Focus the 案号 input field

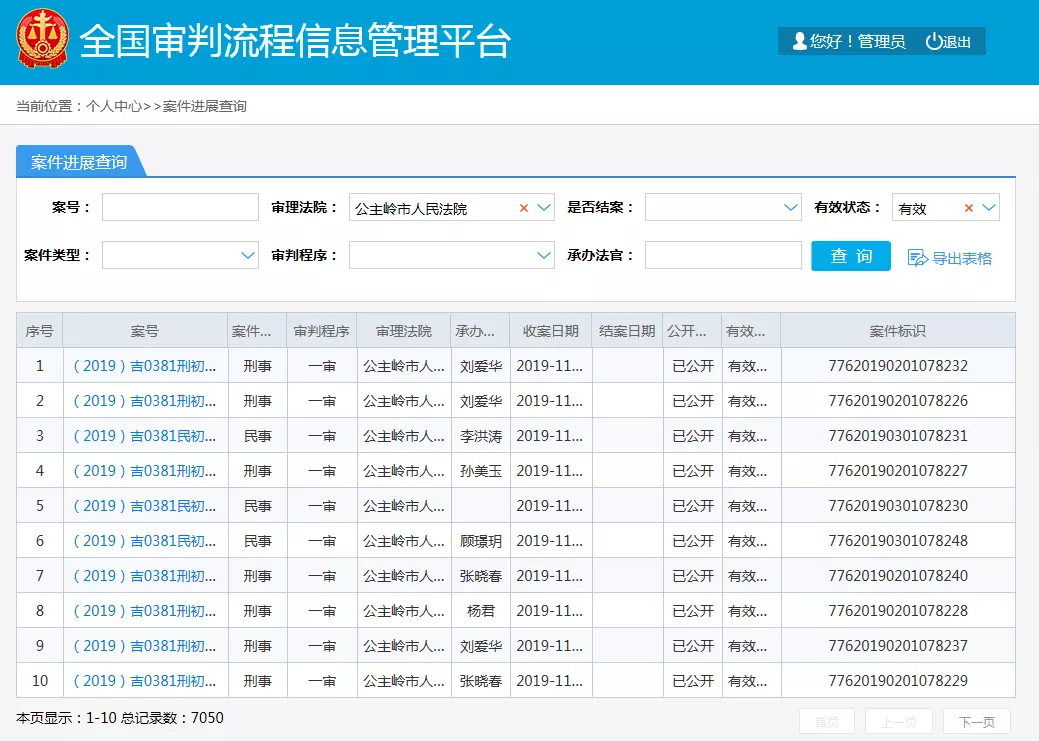click(x=180, y=207)
